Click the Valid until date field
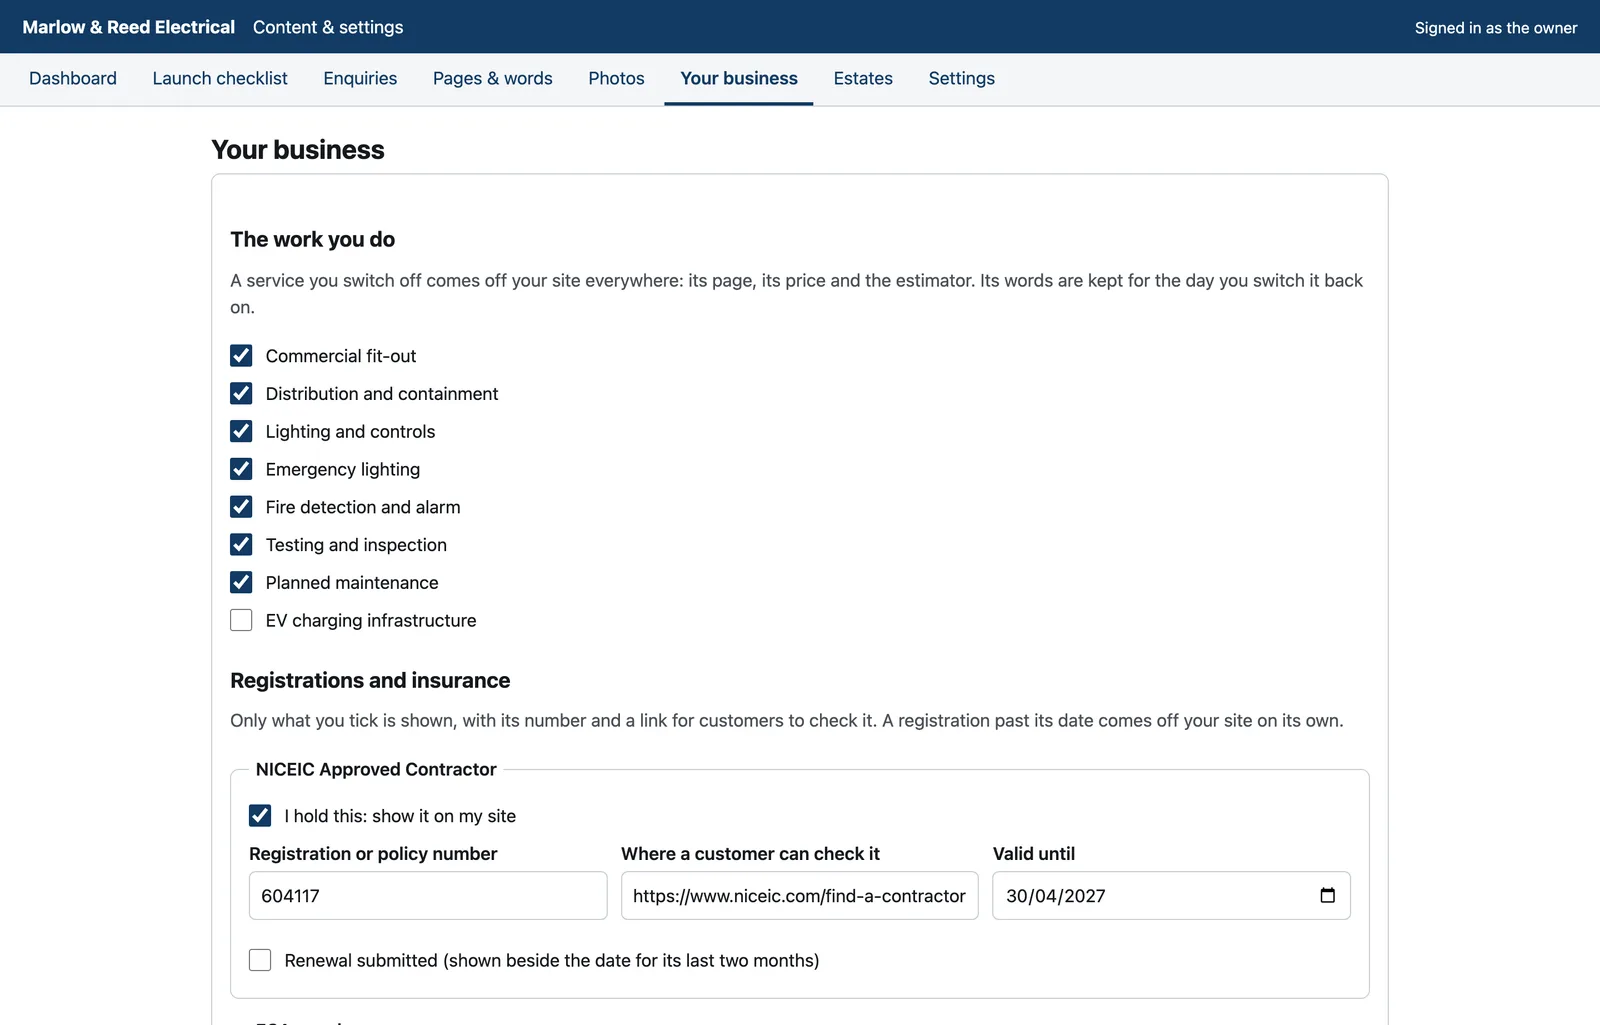The width and height of the screenshot is (1600, 1025). (1171, 895)
